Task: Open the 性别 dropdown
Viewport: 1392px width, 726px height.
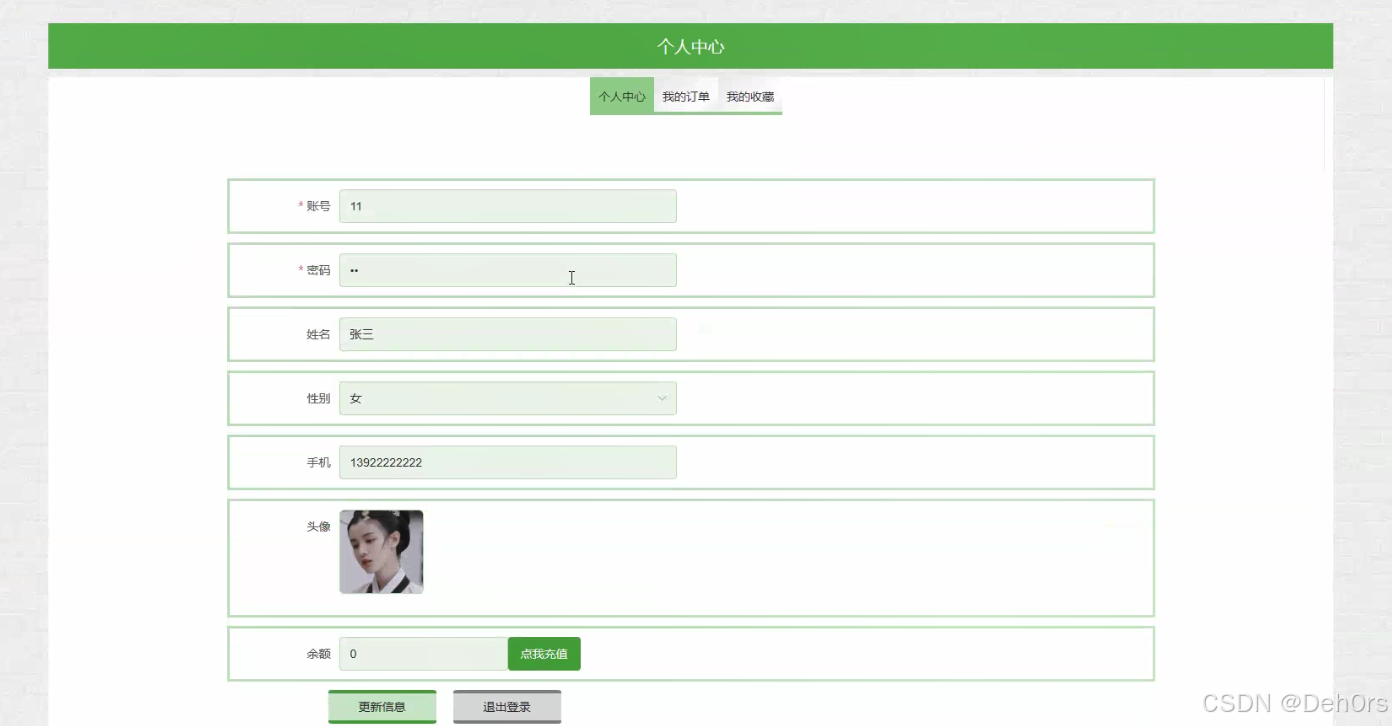Action: pos(508,398)
